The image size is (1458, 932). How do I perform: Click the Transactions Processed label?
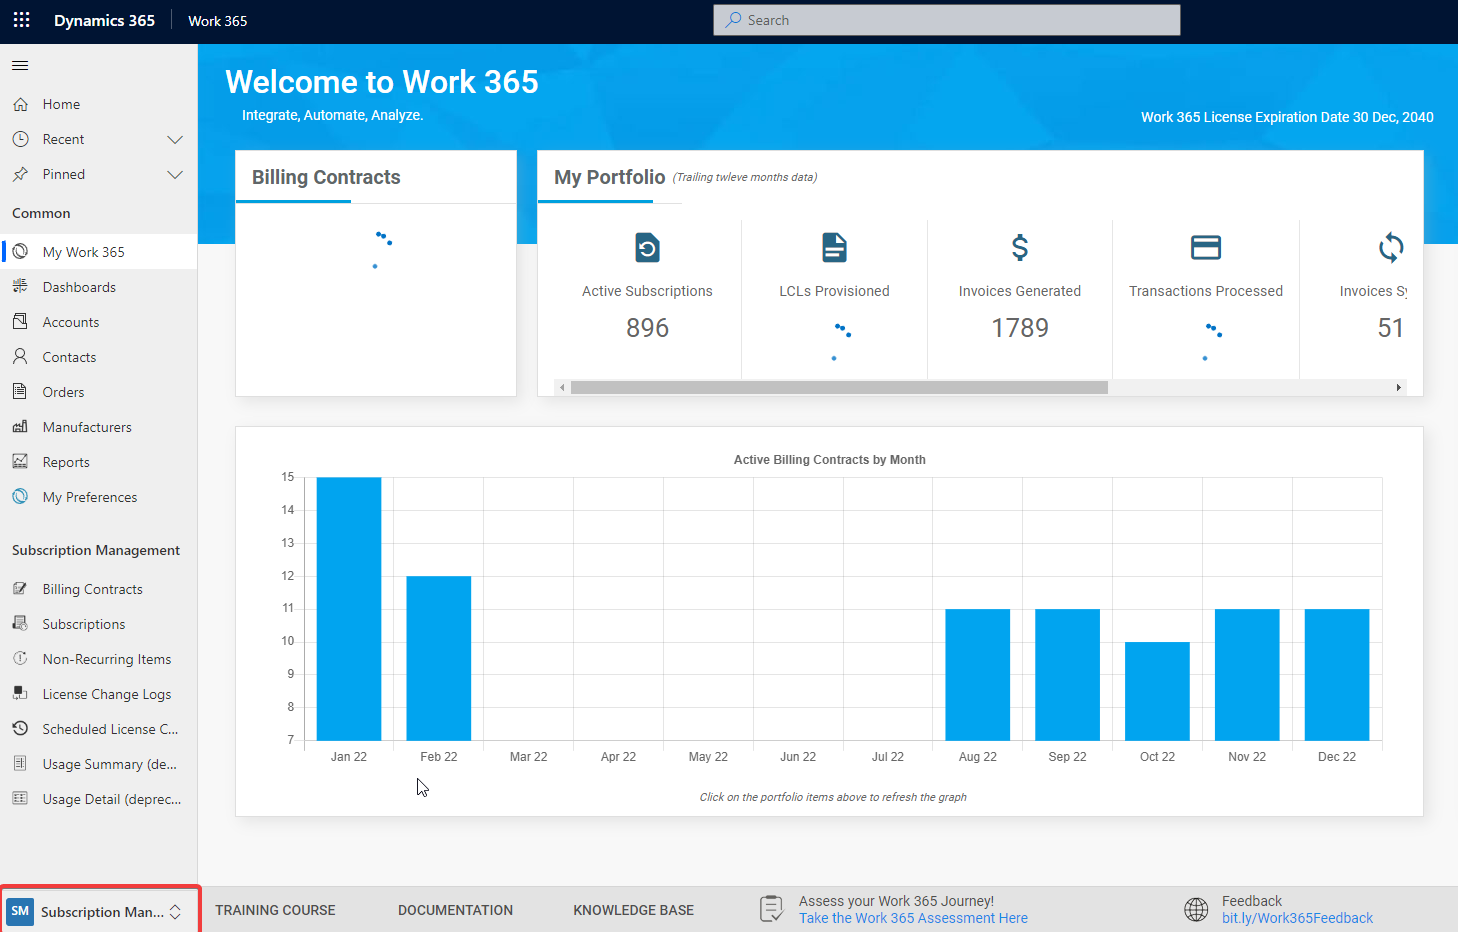click(1206, 291)
